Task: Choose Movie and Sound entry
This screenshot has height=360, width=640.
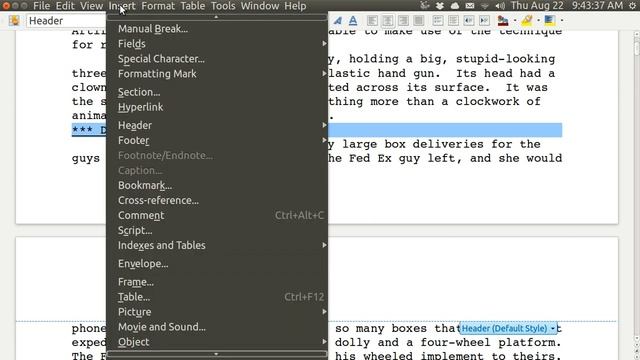Action: click(217, 327)
